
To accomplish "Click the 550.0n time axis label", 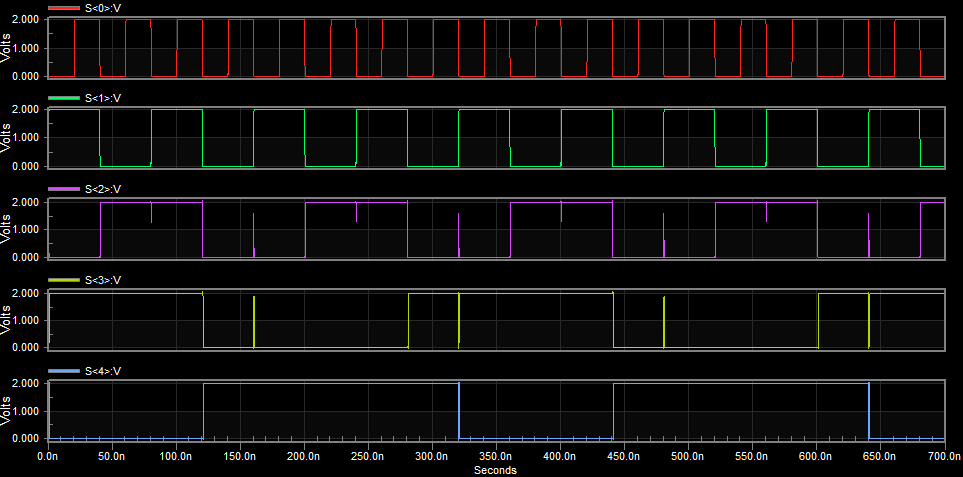I will click(x=752, y=457).
